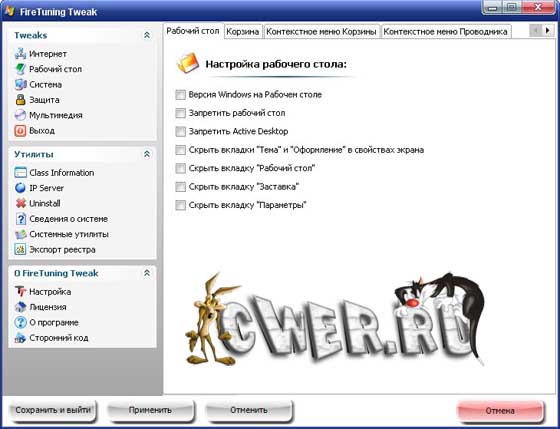The width and height of the screenshot is (560, 429).
Task: Click the Защита padlock icon
Action: 20,100
